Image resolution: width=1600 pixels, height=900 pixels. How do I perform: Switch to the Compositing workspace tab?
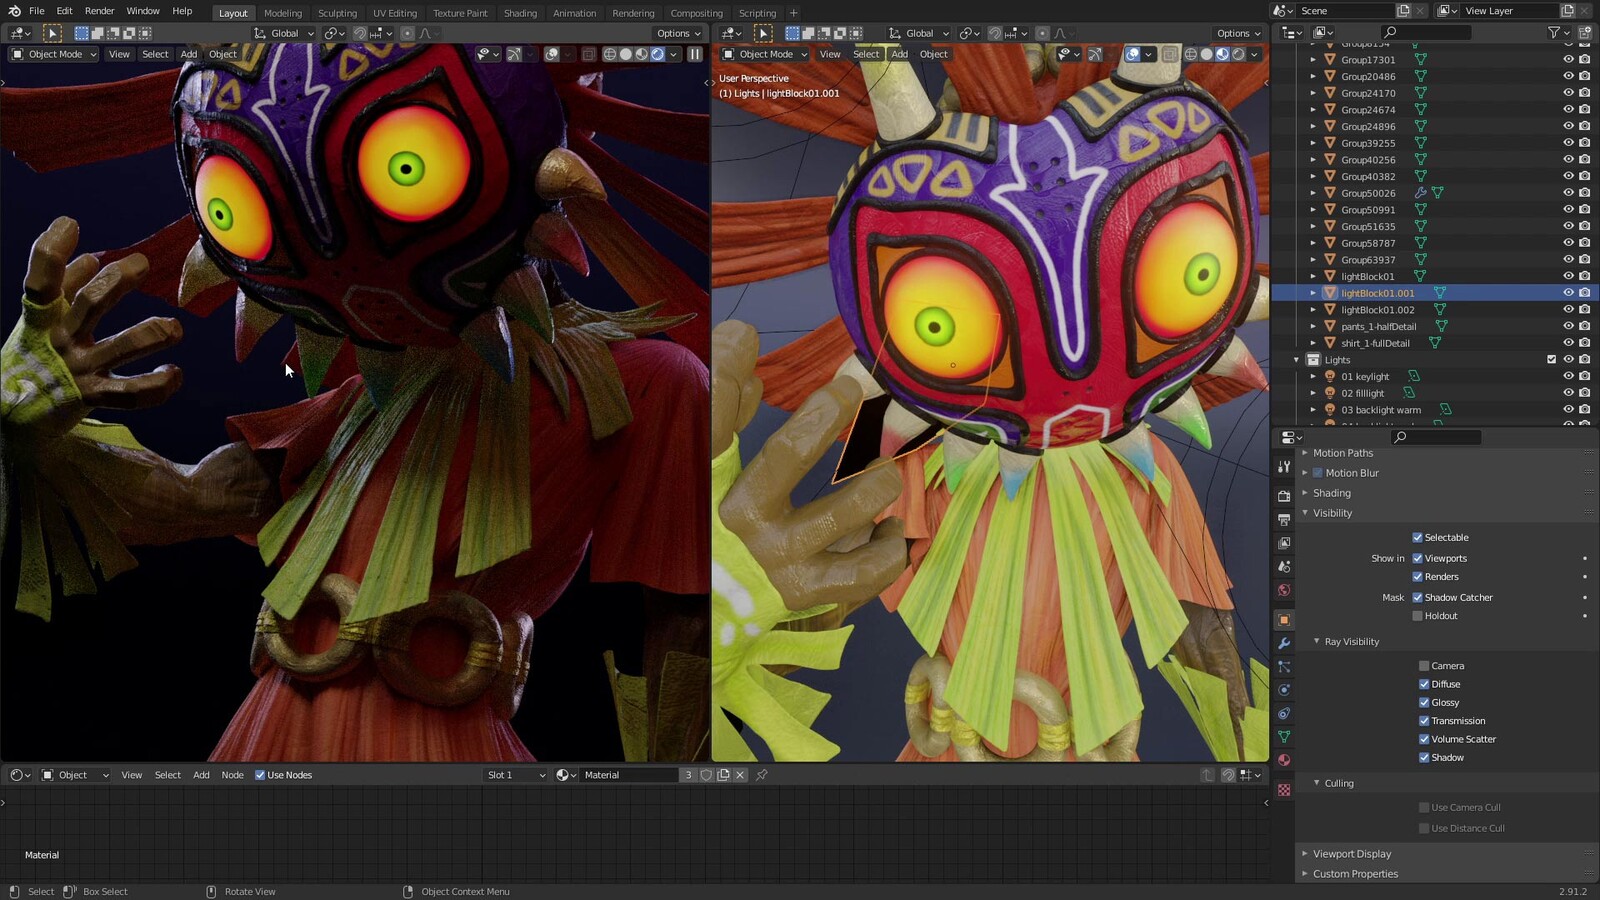(696, 13)
